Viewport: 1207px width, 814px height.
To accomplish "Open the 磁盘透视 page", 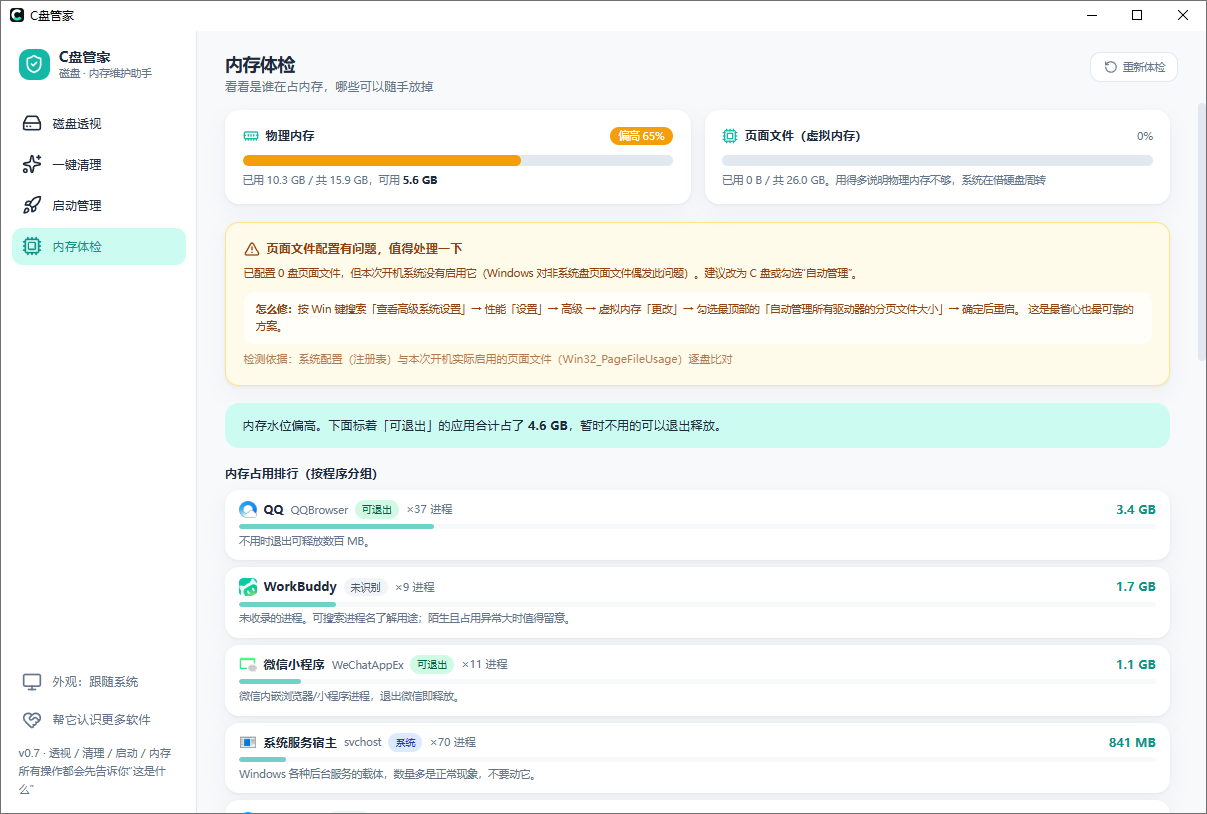I will click(x=99, y=123).
